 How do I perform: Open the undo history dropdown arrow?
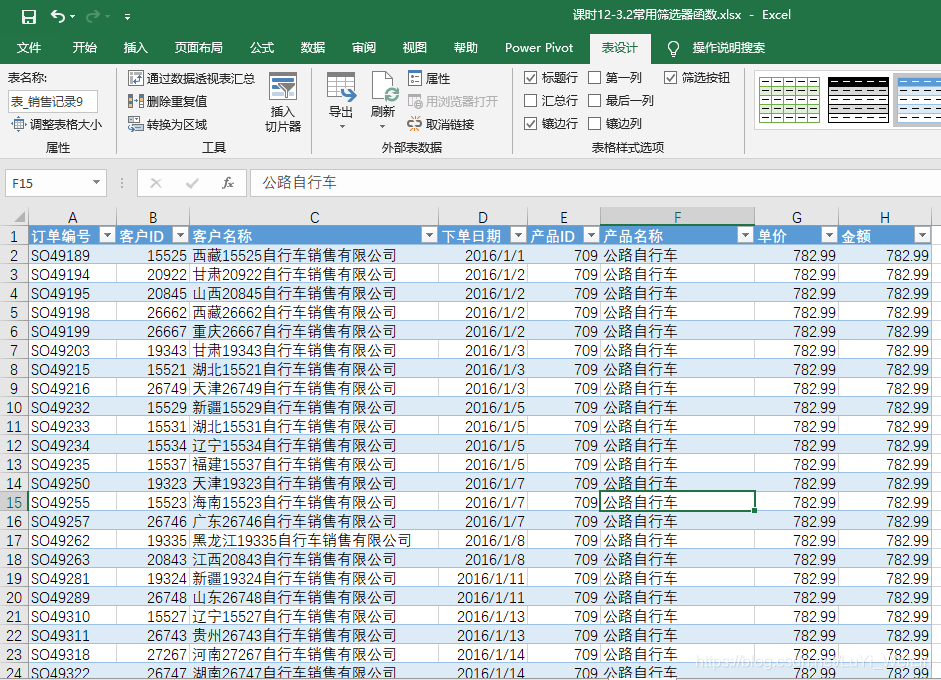click(73, 17)
